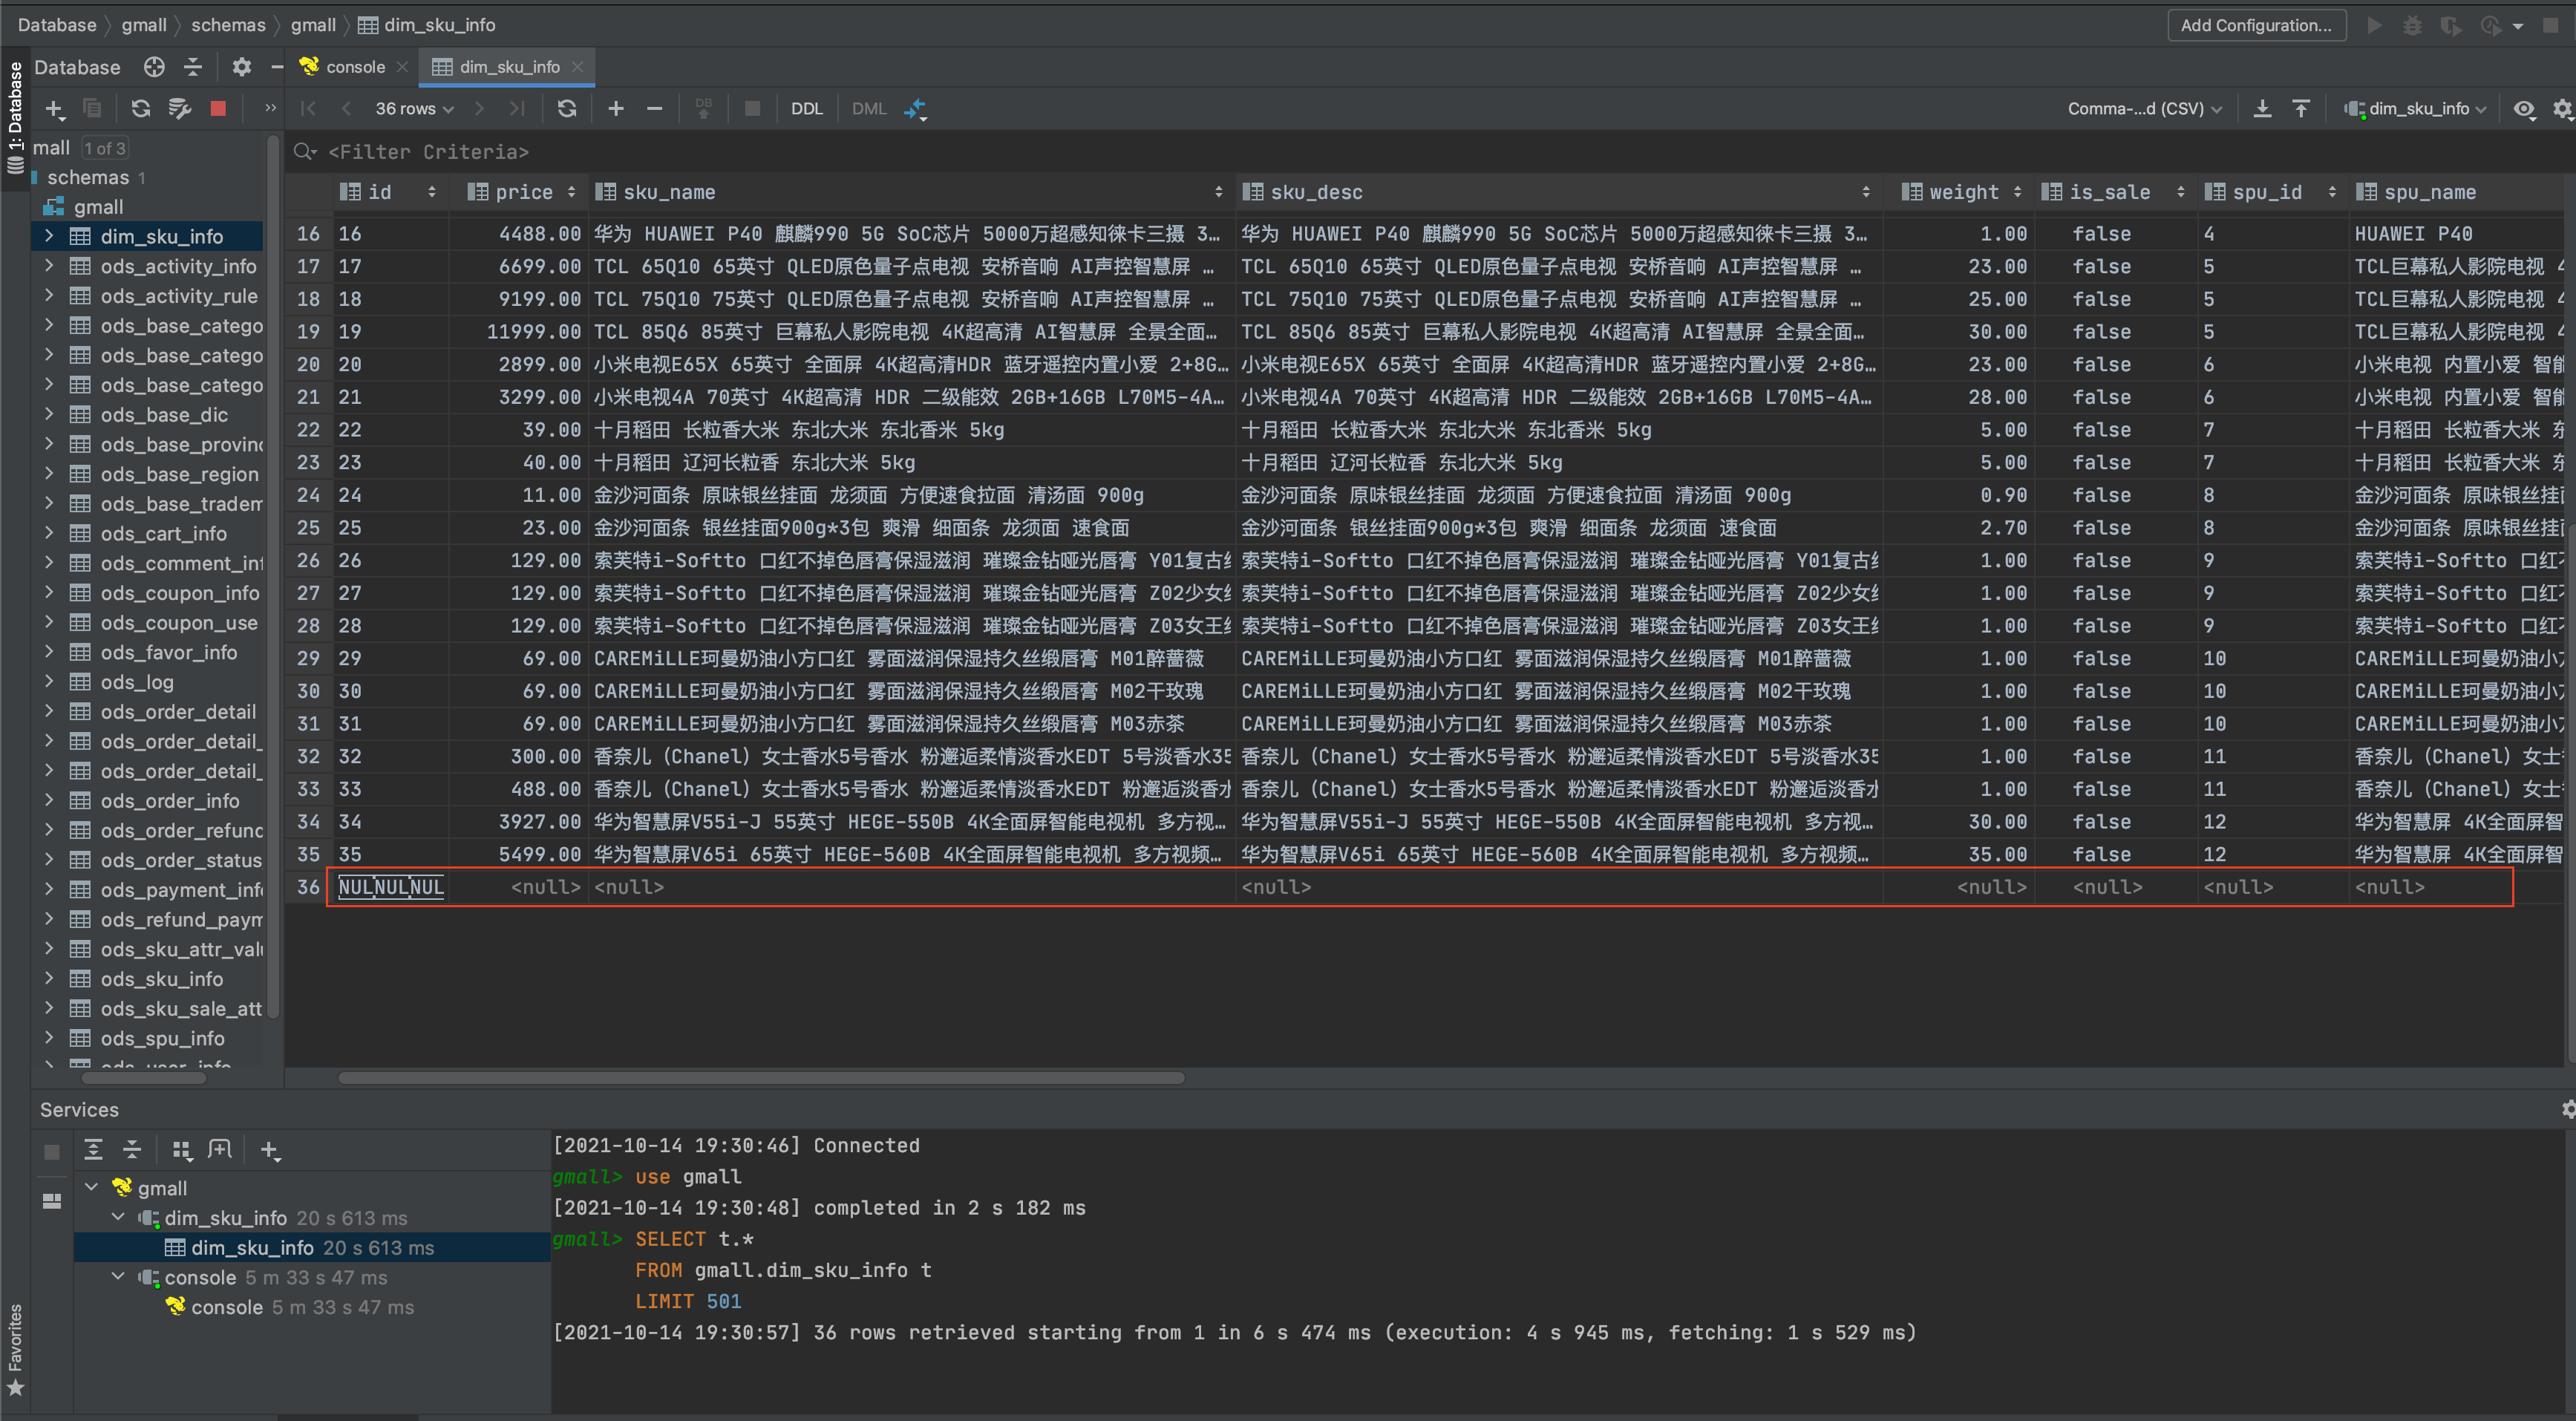Toggle the Services tree layout view button

pyautogui.click(x=52, y=1201)
